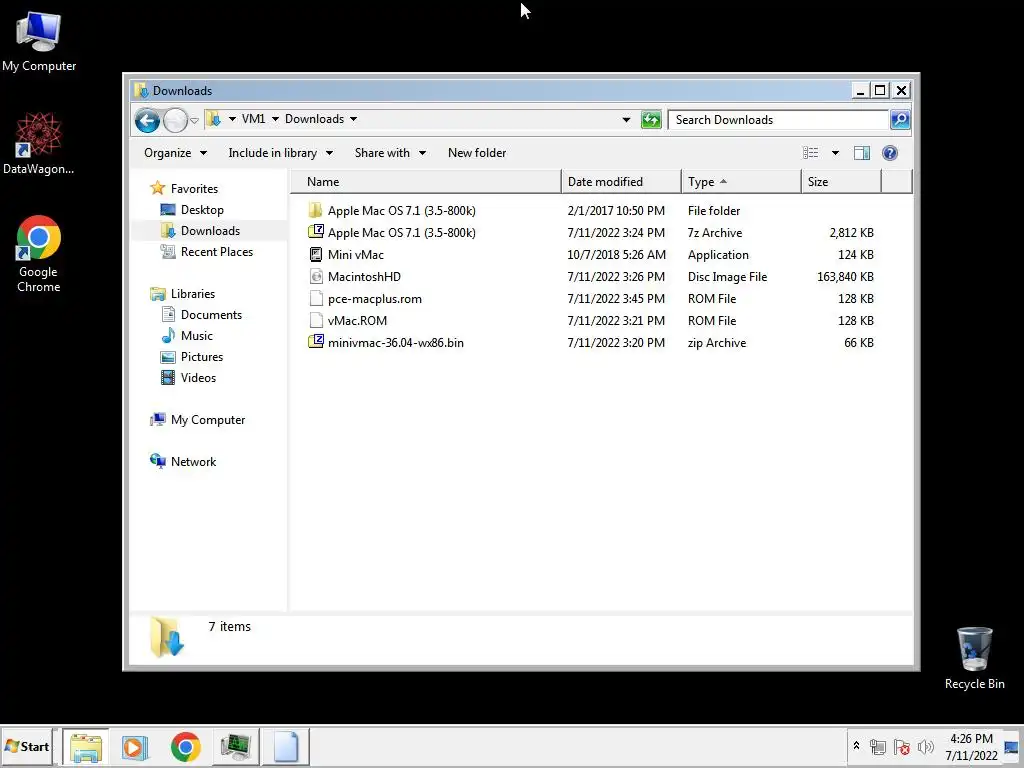Click the Back navigation arrow button
Screen dimensions: 1024x768
(147, 120)
